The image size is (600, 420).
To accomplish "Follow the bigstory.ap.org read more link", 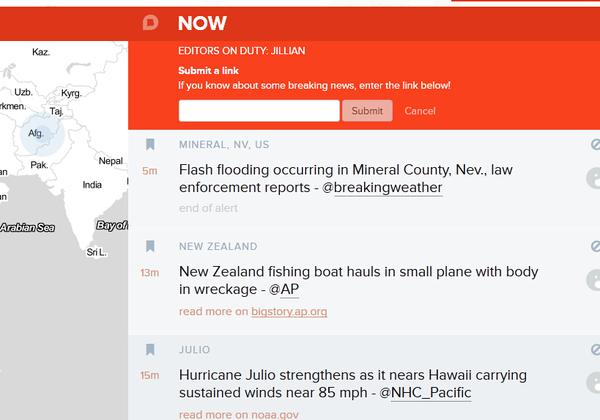I will click(x=289, y=311).
